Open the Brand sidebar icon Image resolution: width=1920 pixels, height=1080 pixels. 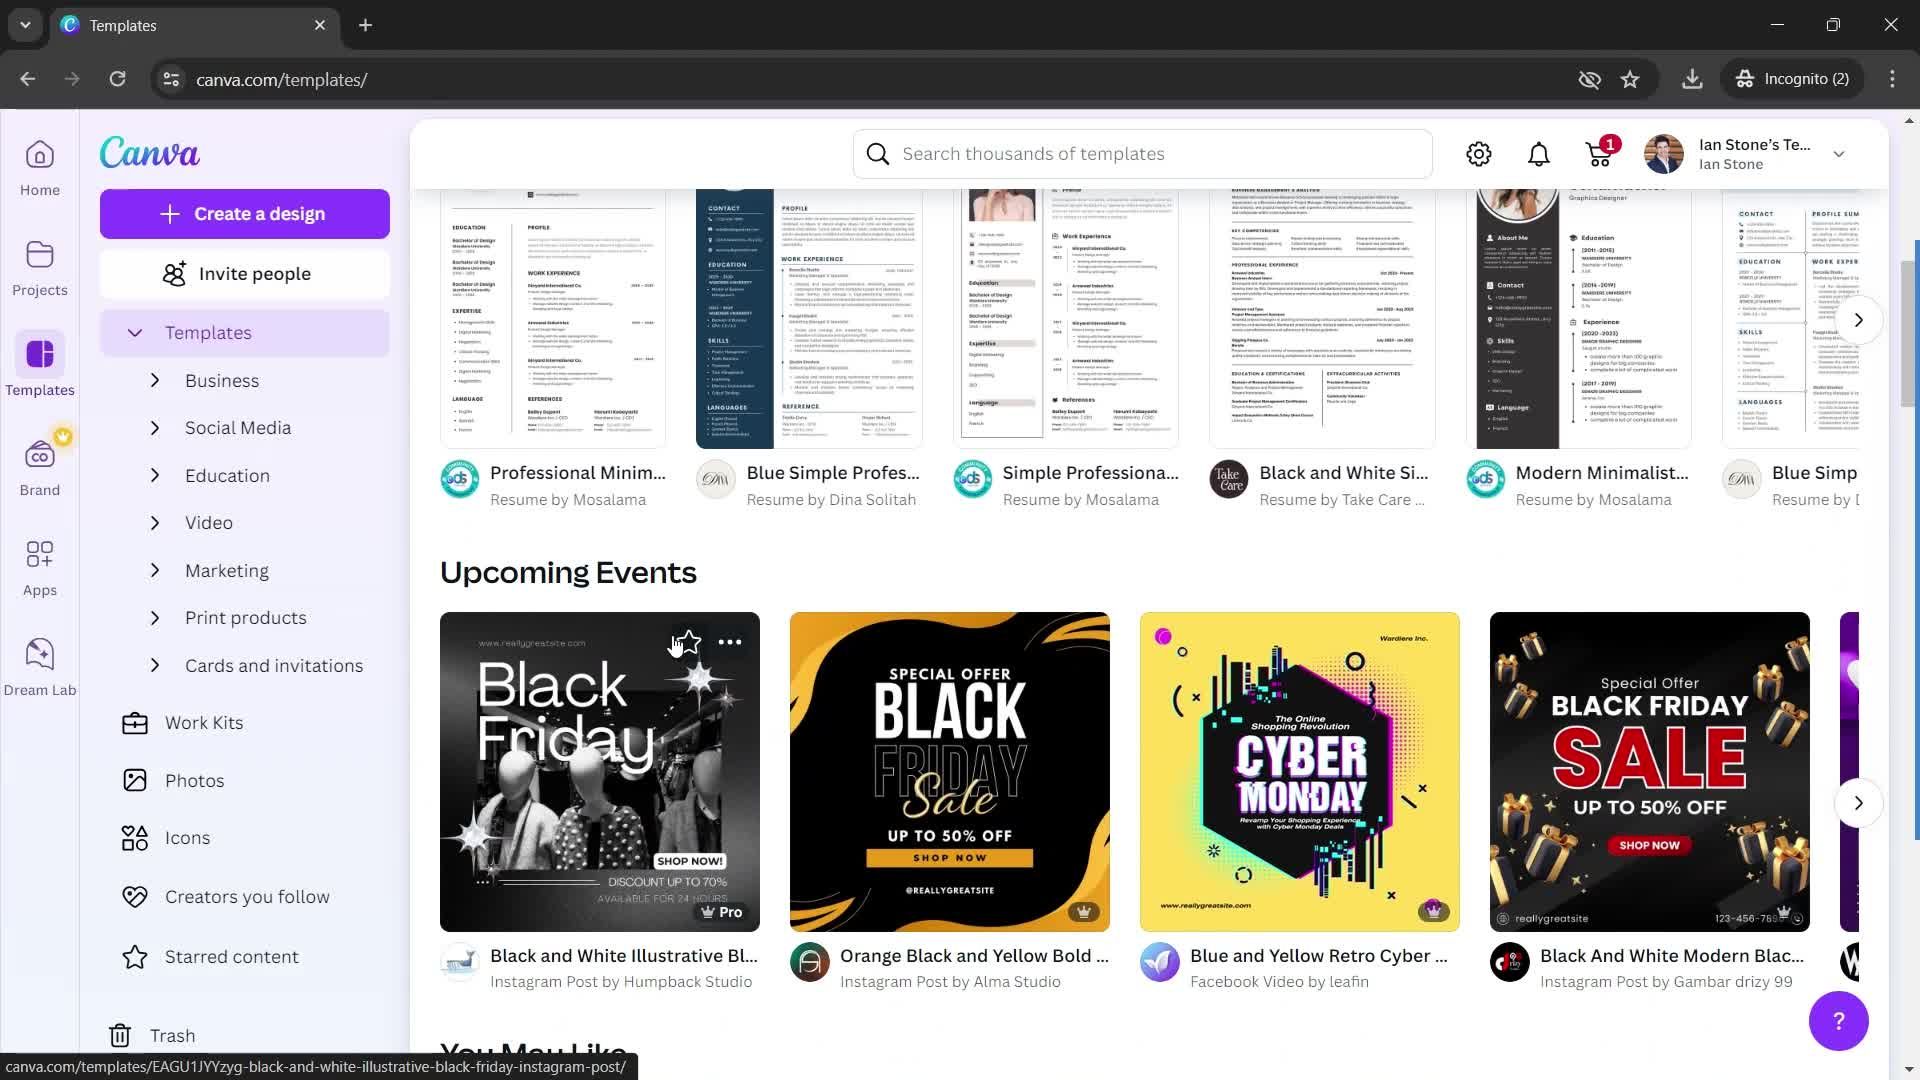[x=40, y=467]
